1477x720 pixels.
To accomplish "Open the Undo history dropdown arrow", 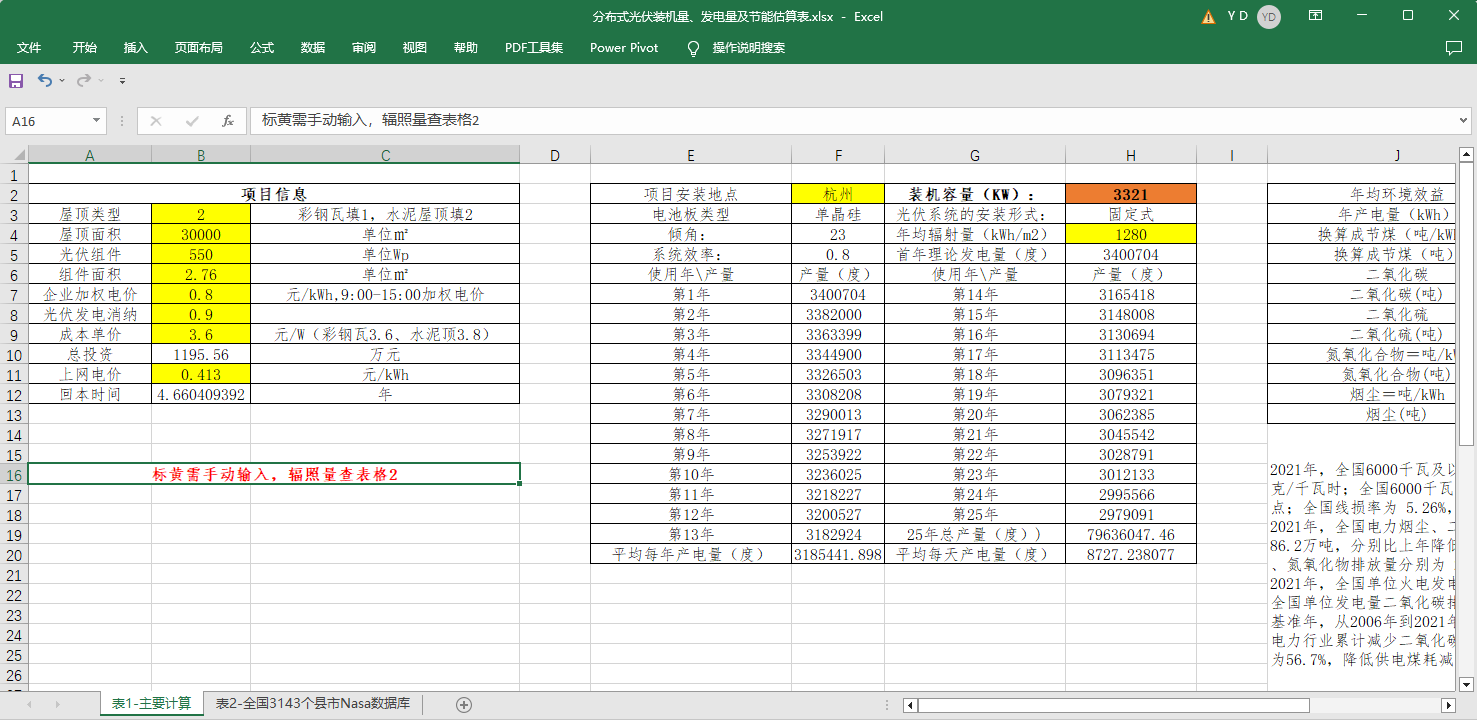I will (62, 80).
